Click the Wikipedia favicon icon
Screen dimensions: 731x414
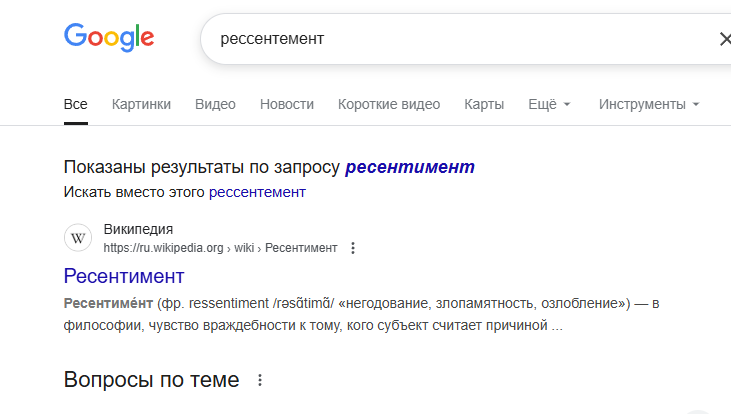[78, 238]
